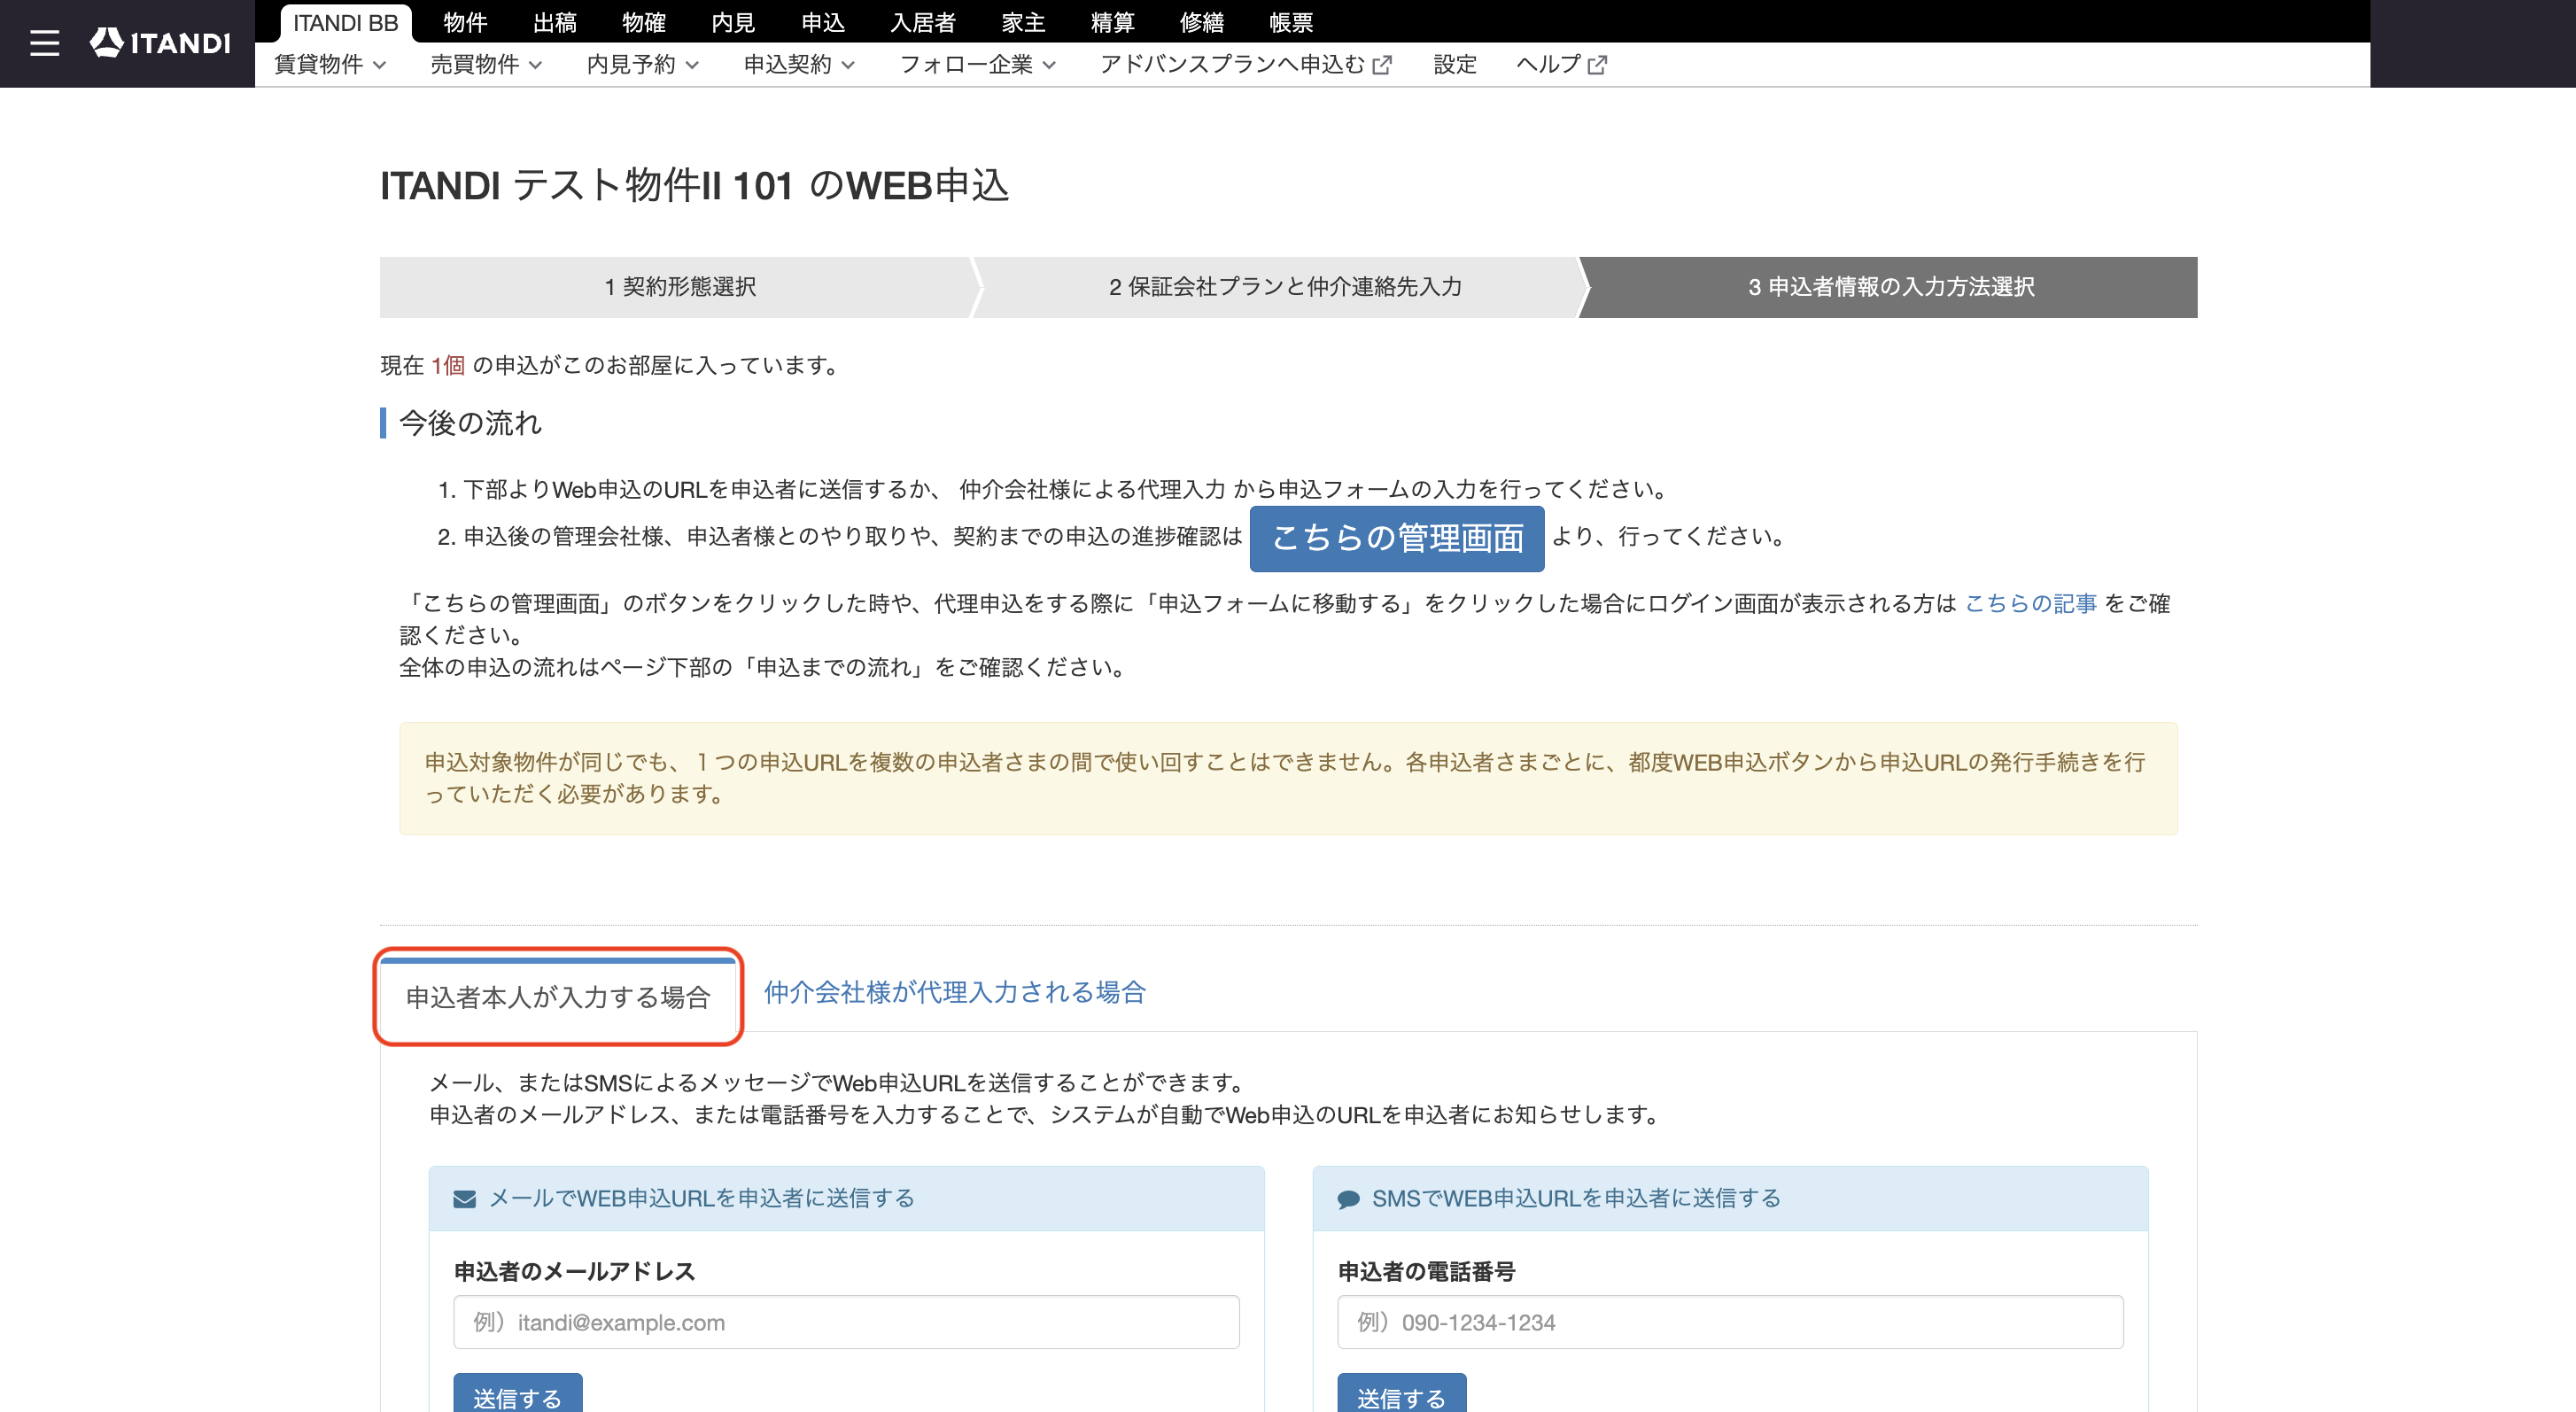This screenshot has height=1412, width=2576.
Task: Open the 申込契約 dropdown menu
Action: [799, 65]
